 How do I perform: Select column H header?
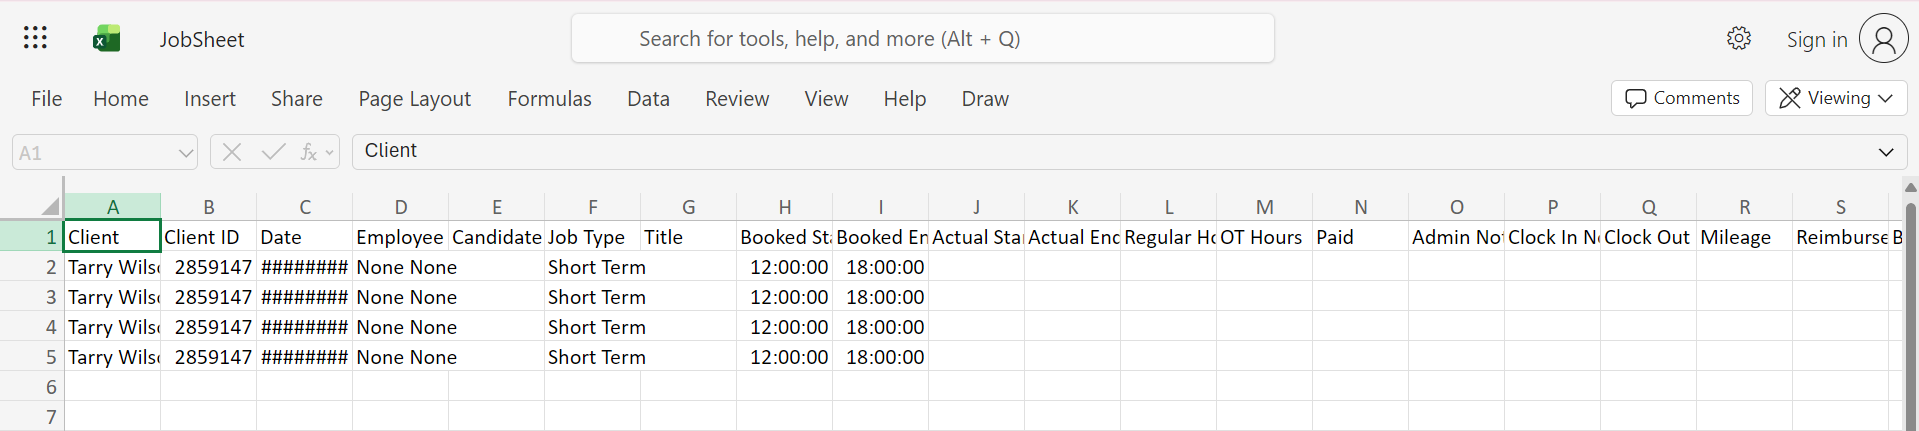(x=785, y=207)
